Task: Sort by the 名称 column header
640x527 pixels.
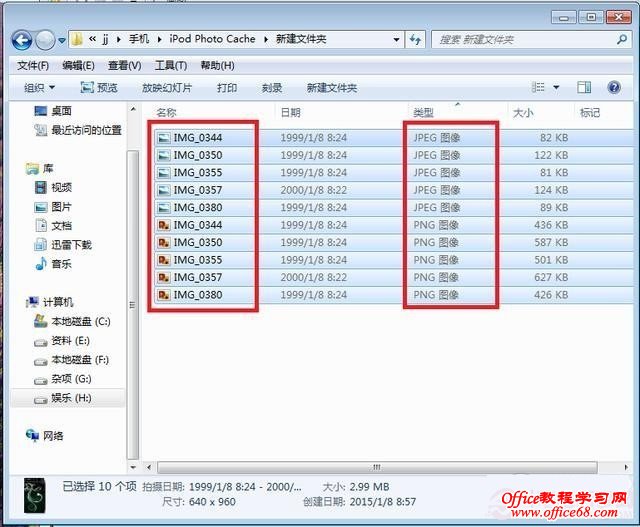Action: tap(167, 112)
